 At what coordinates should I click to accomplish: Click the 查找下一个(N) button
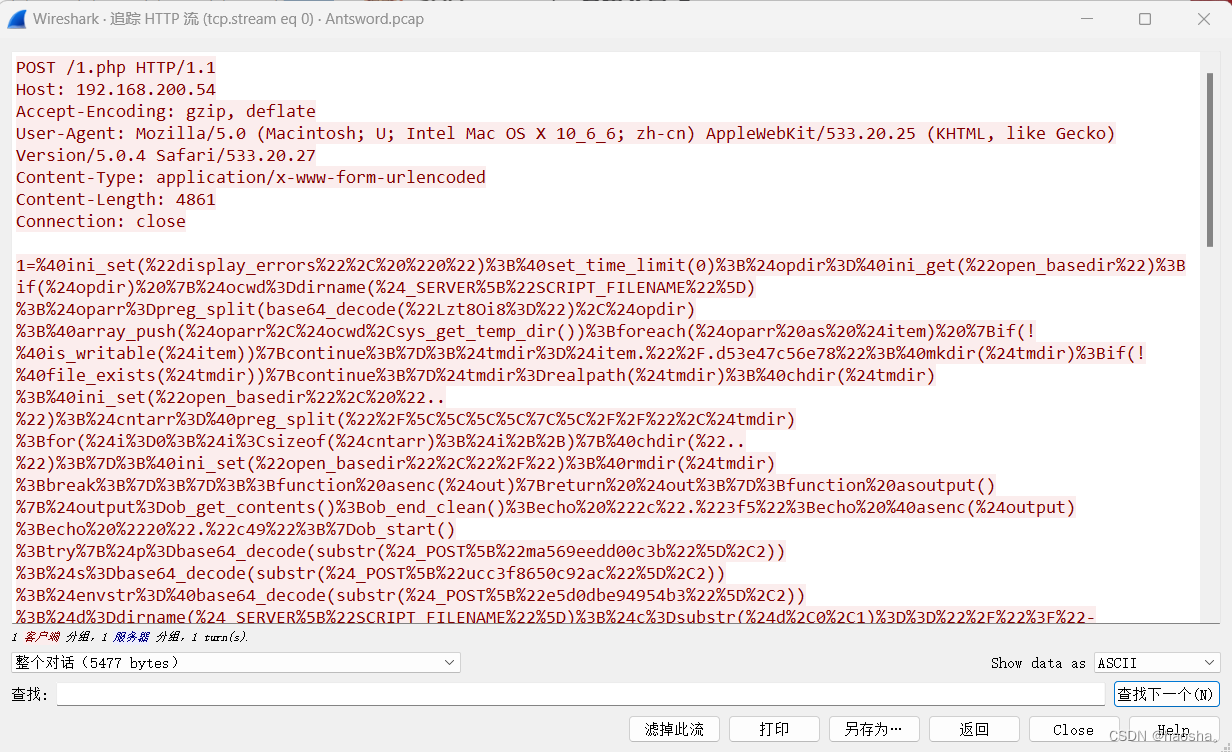coord(1166,694)
